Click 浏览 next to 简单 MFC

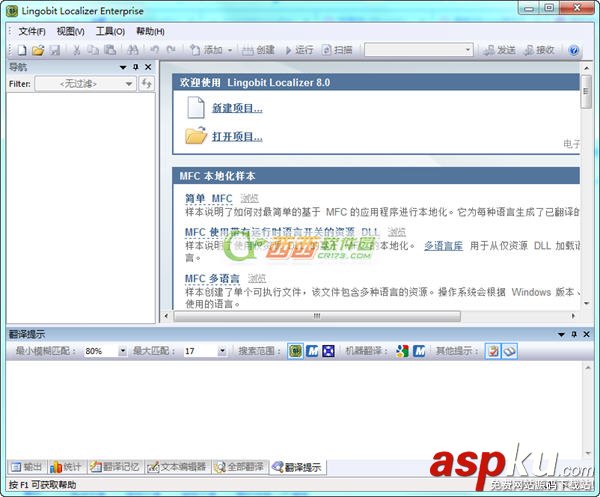[x=249, y=199]
